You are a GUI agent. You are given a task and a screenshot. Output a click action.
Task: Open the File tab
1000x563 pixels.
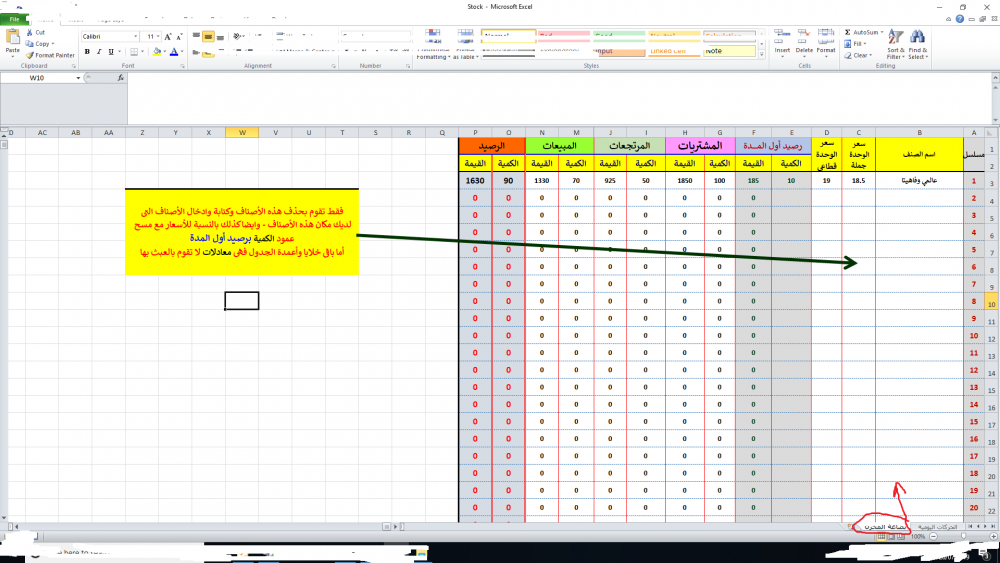(14, 19)
